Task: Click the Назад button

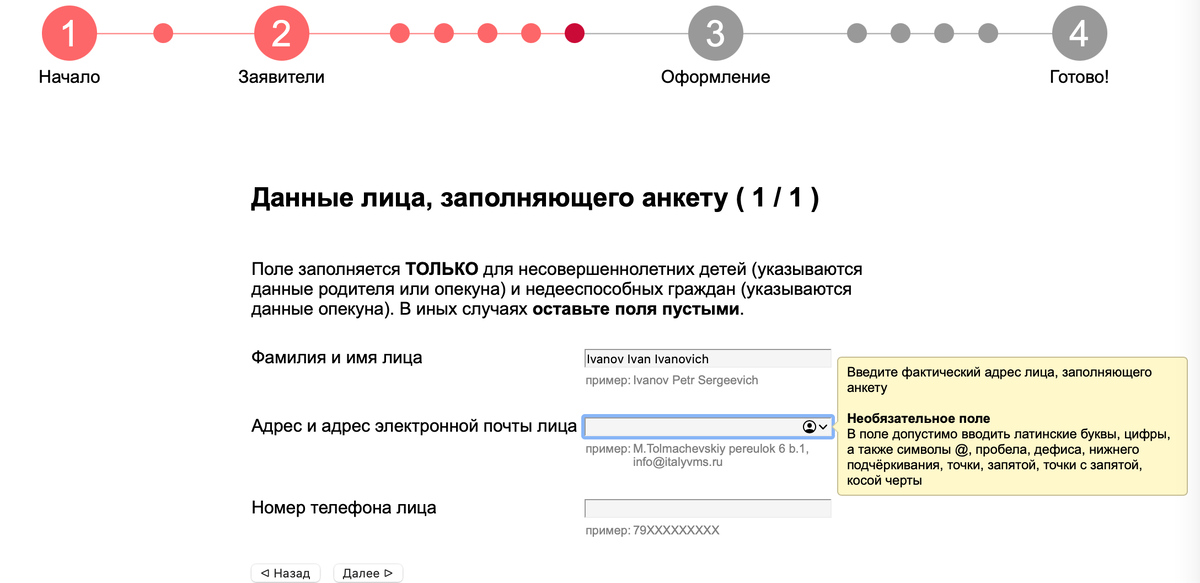Action: coord(286,573)
